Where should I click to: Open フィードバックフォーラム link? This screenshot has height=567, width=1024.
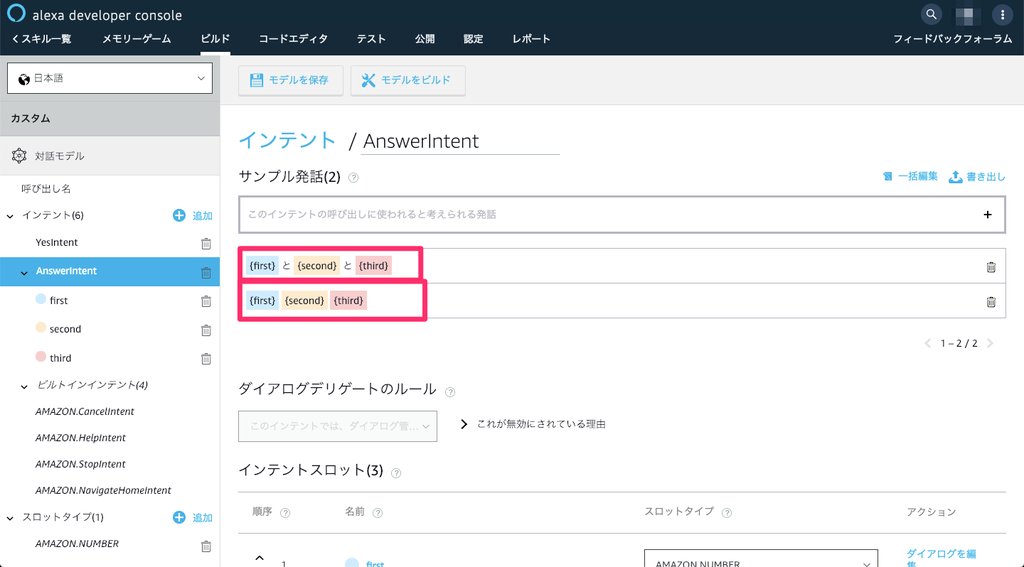(x=952, y=39)
